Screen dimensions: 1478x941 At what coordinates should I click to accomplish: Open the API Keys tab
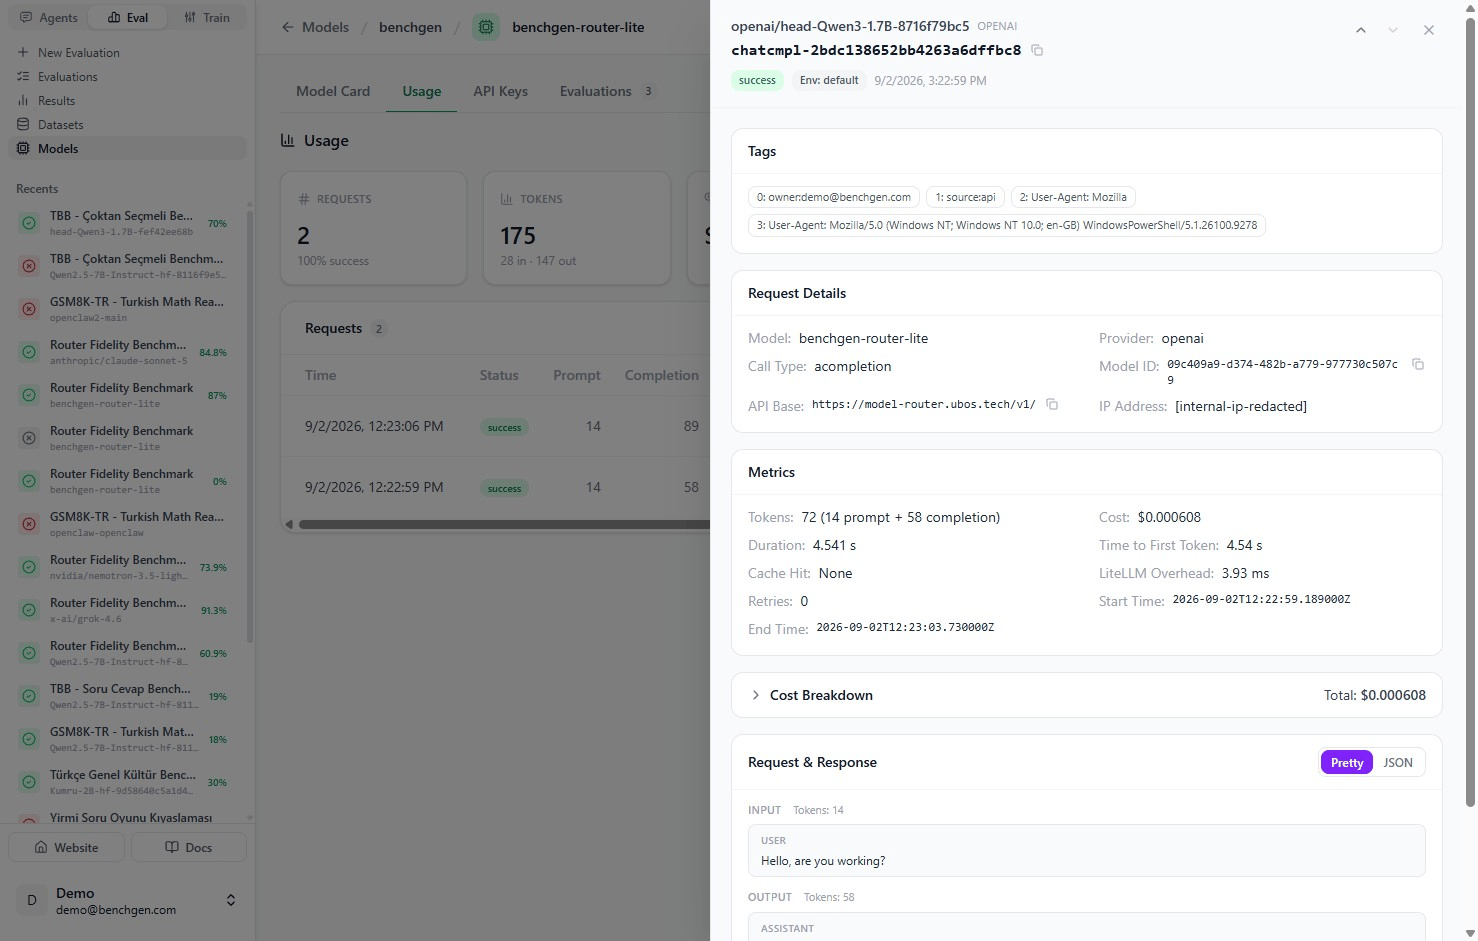pyautogui.click(x=500, y=91)
